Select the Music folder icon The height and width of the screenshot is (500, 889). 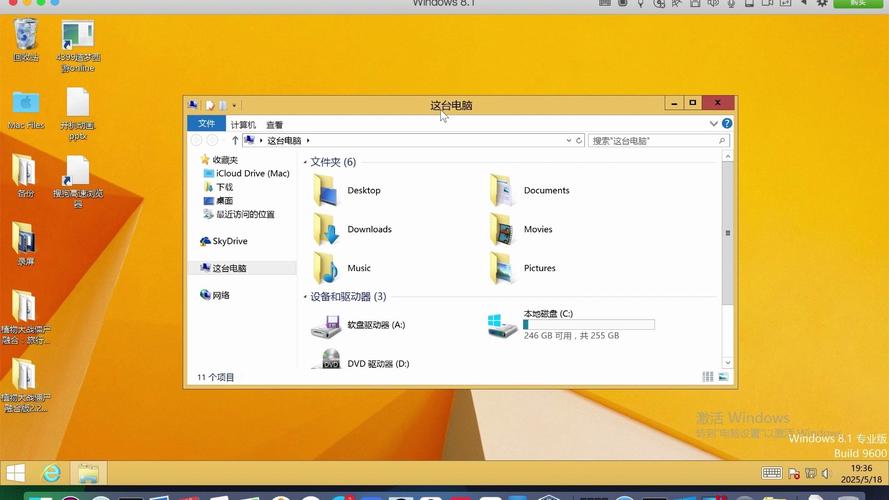[325, 268]
